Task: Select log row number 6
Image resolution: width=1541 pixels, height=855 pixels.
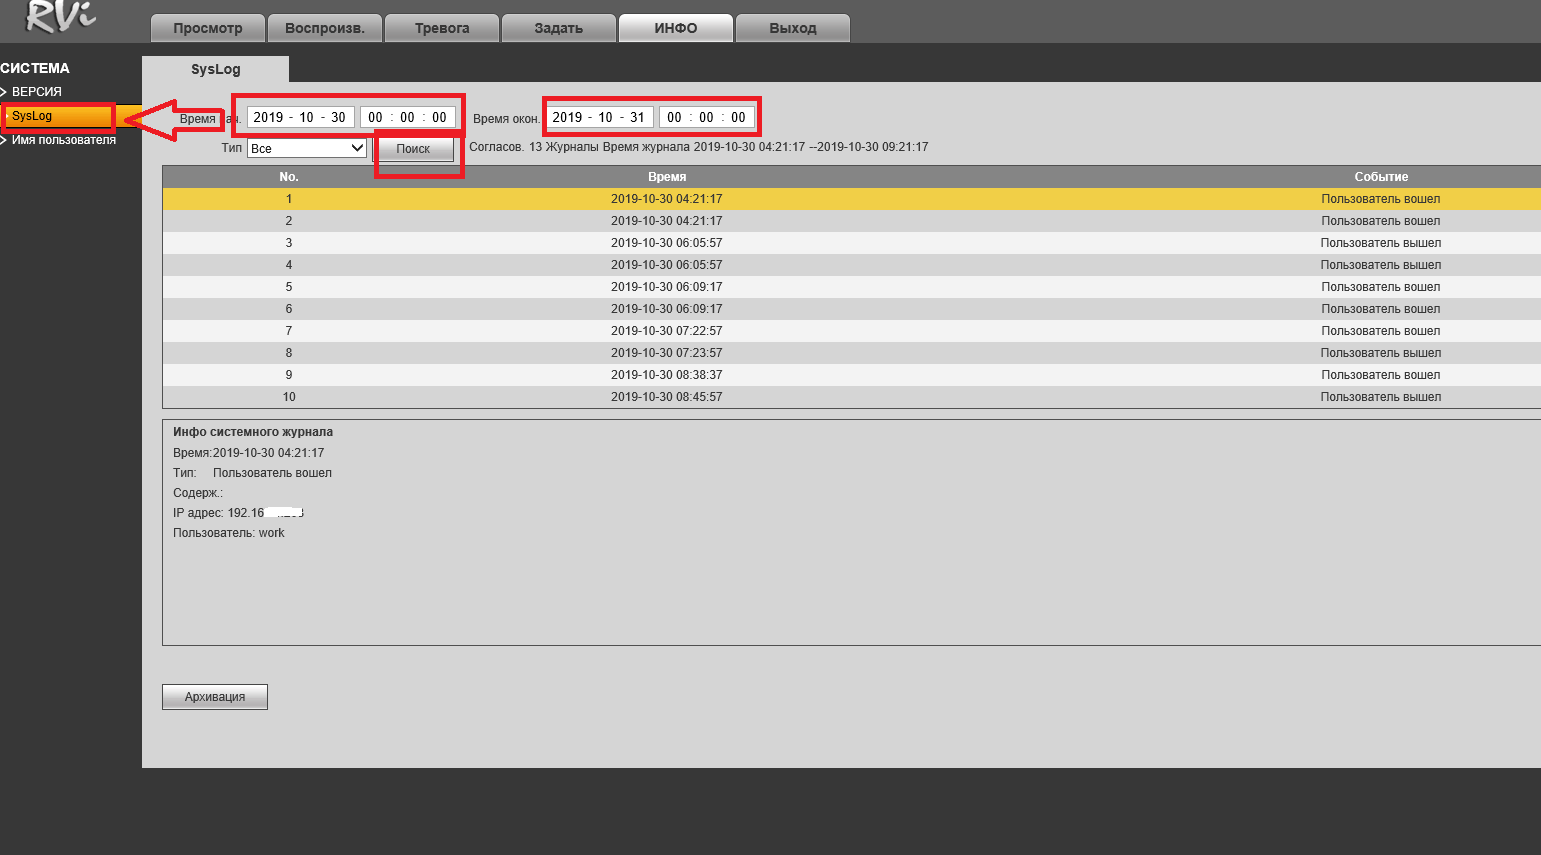Action: pyautogui.click(x=852, y=309)
